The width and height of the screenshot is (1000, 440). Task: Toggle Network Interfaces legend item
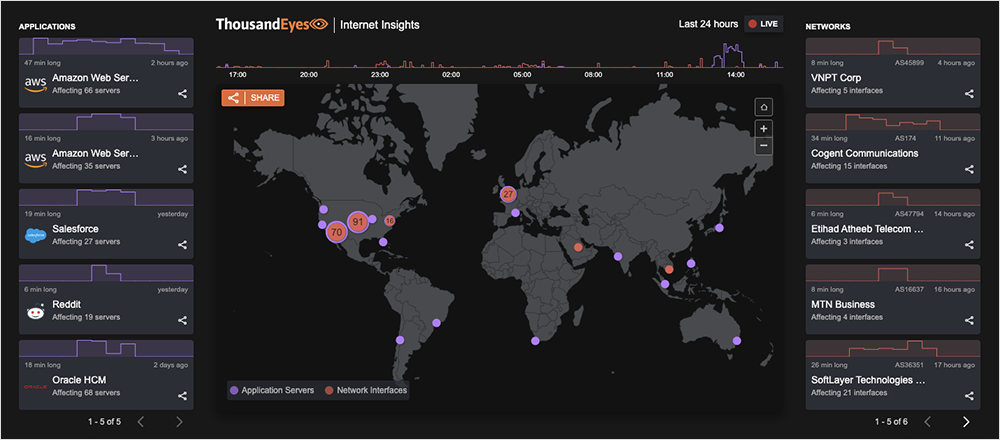pos(364,390)
